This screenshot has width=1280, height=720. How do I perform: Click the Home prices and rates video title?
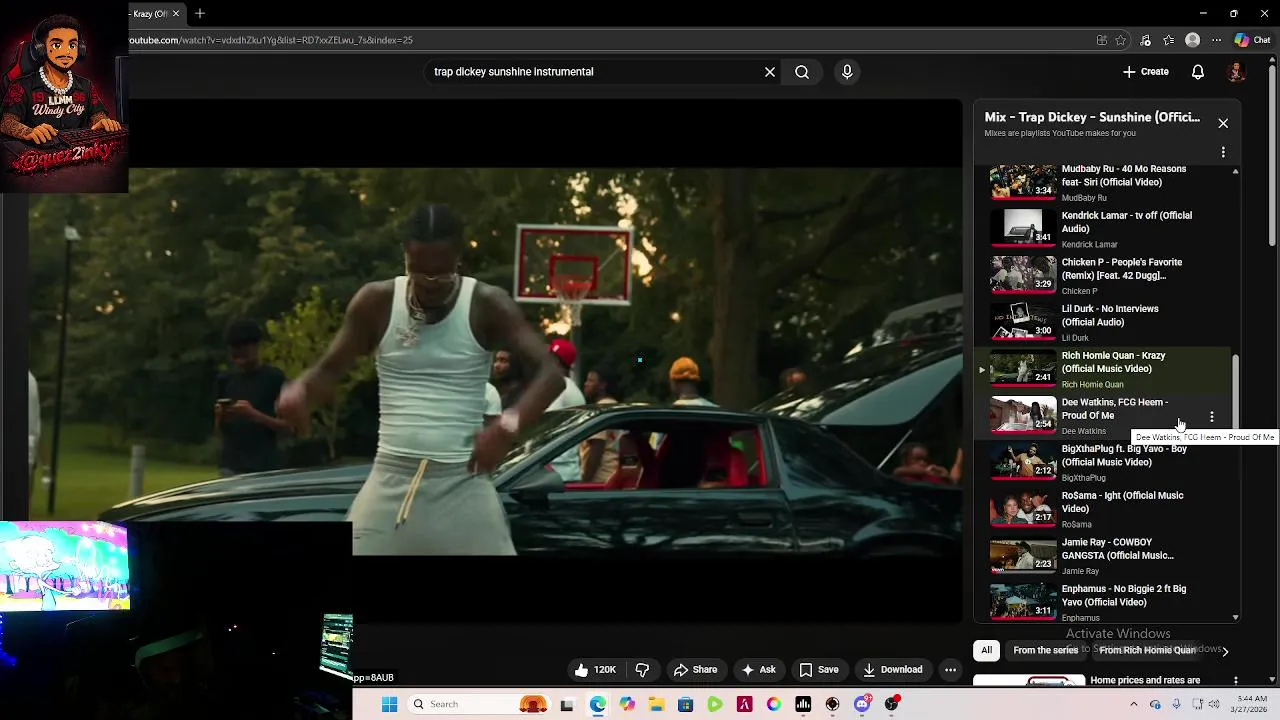click(x=1145, y=680)
